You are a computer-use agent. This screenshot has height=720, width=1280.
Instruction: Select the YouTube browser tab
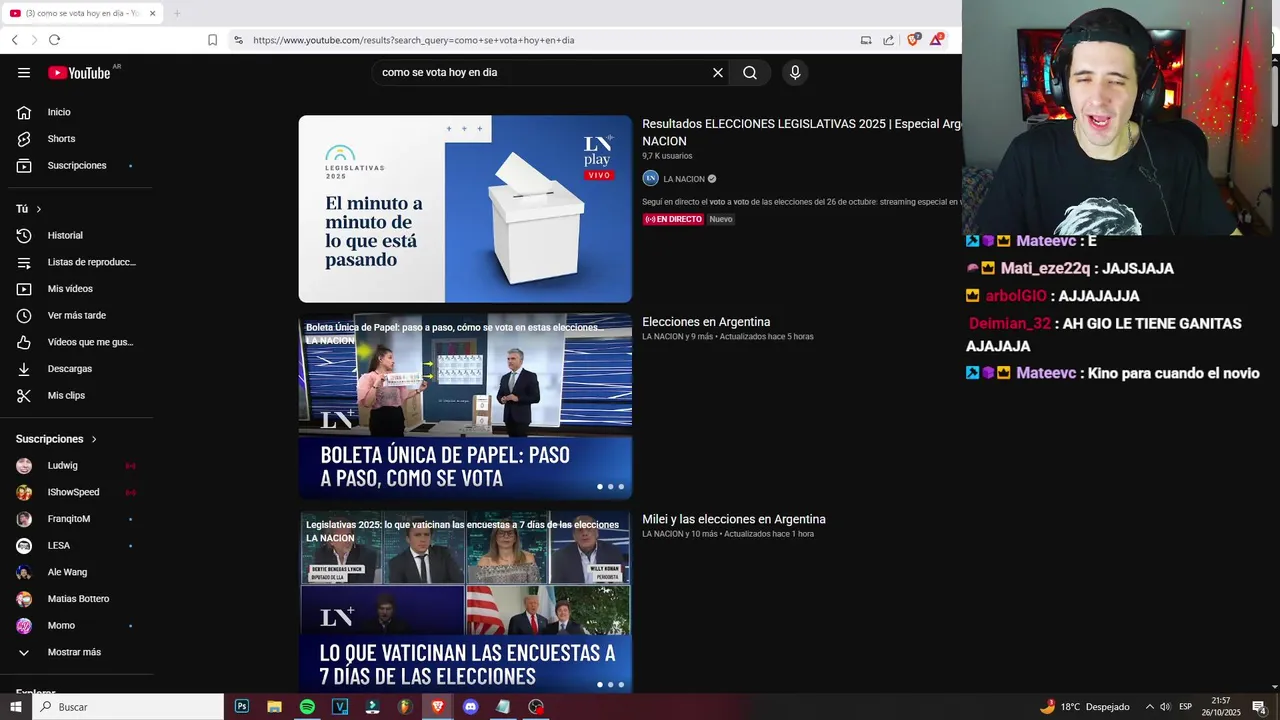82,13
